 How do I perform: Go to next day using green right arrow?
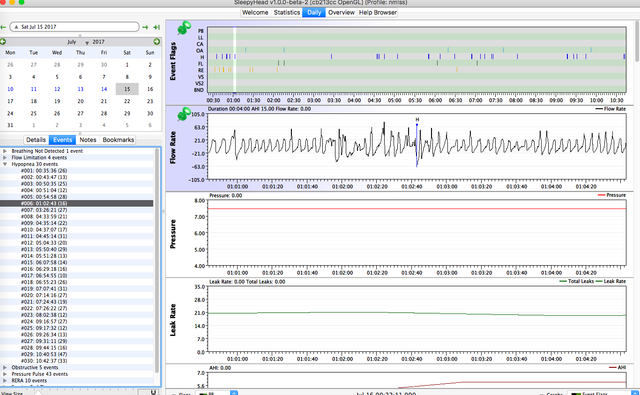145,27
